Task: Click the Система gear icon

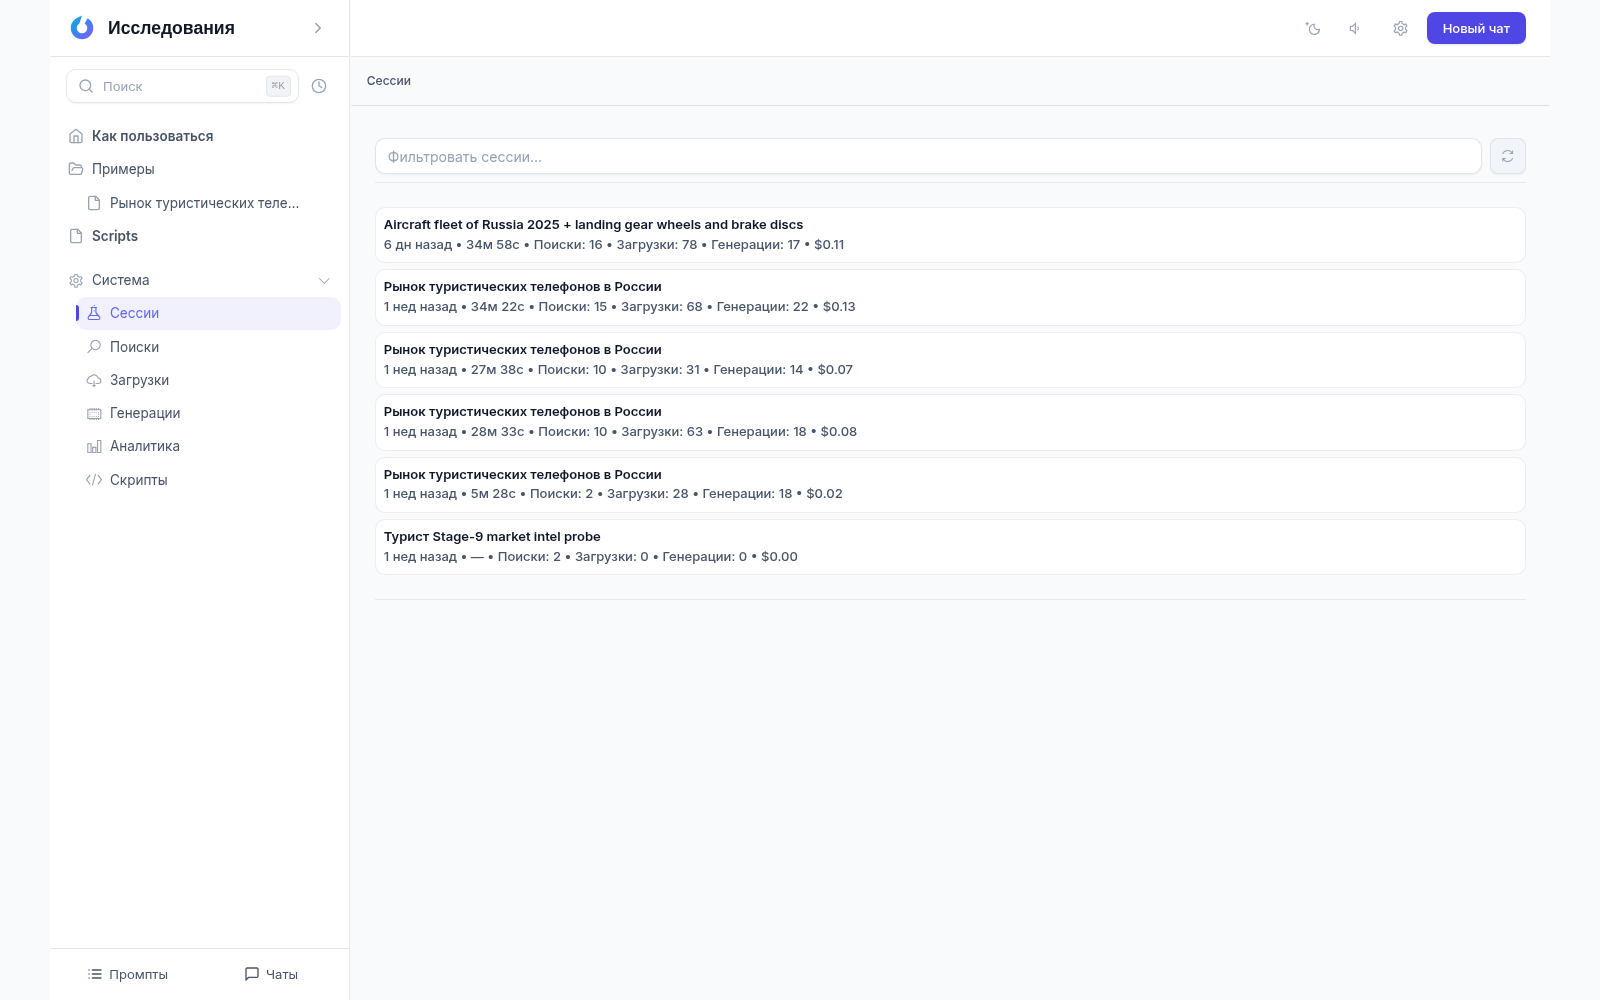Action: tap(76, 280)
